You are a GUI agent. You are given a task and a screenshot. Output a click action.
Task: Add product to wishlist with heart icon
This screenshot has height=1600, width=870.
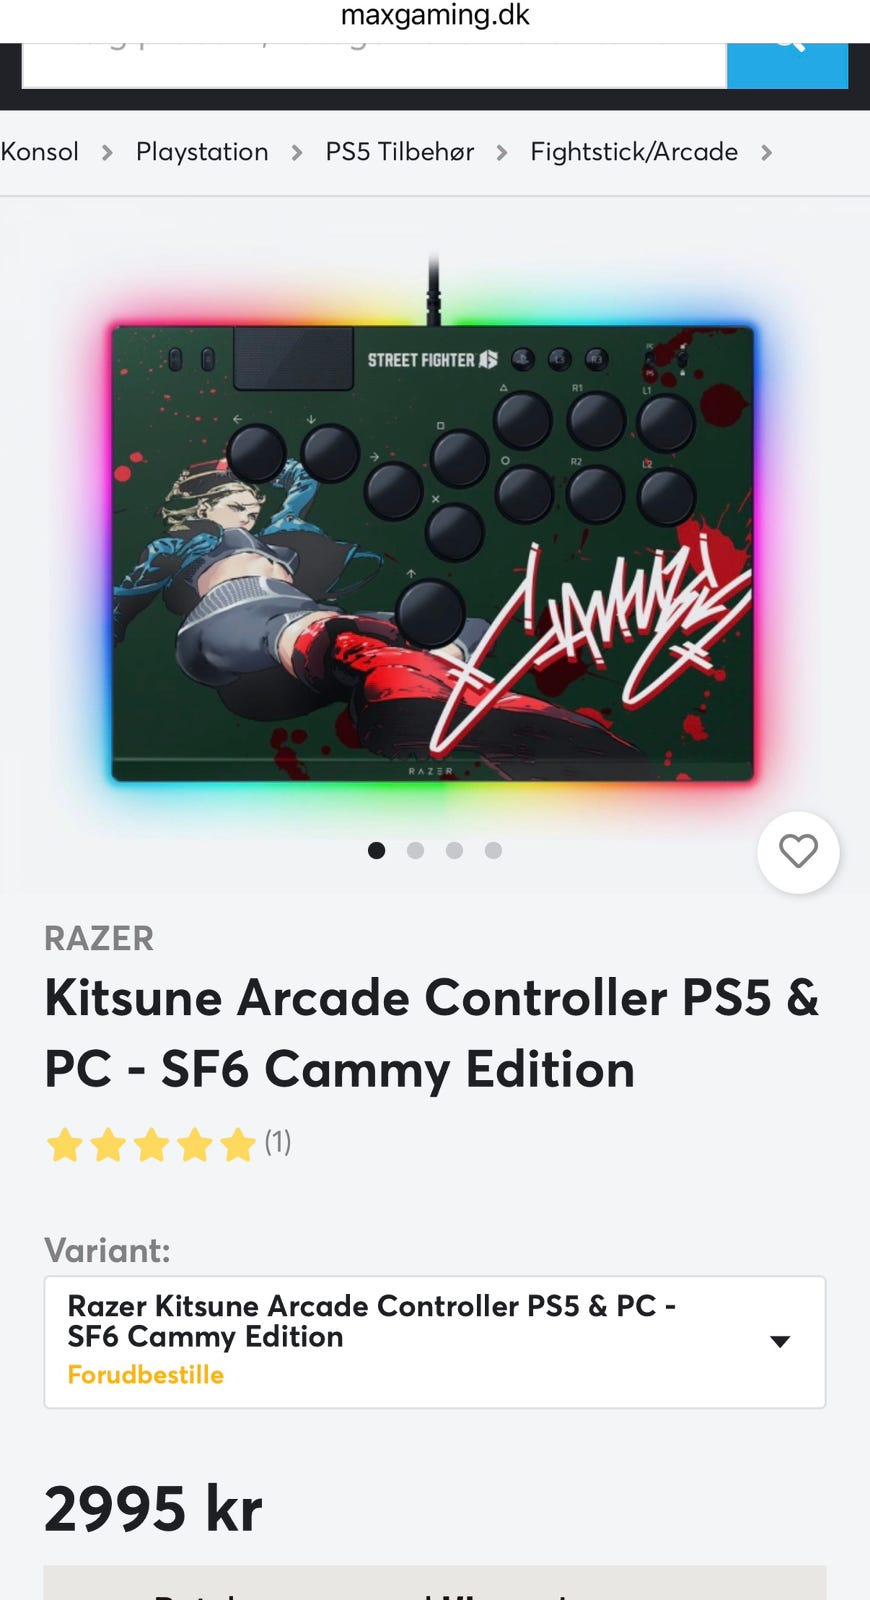pyautogui.click(x=798, y=852)
